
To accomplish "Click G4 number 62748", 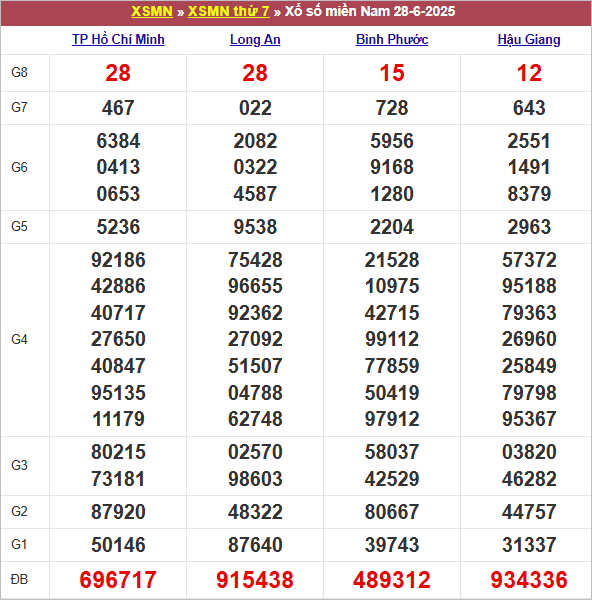I will point(255,419).
